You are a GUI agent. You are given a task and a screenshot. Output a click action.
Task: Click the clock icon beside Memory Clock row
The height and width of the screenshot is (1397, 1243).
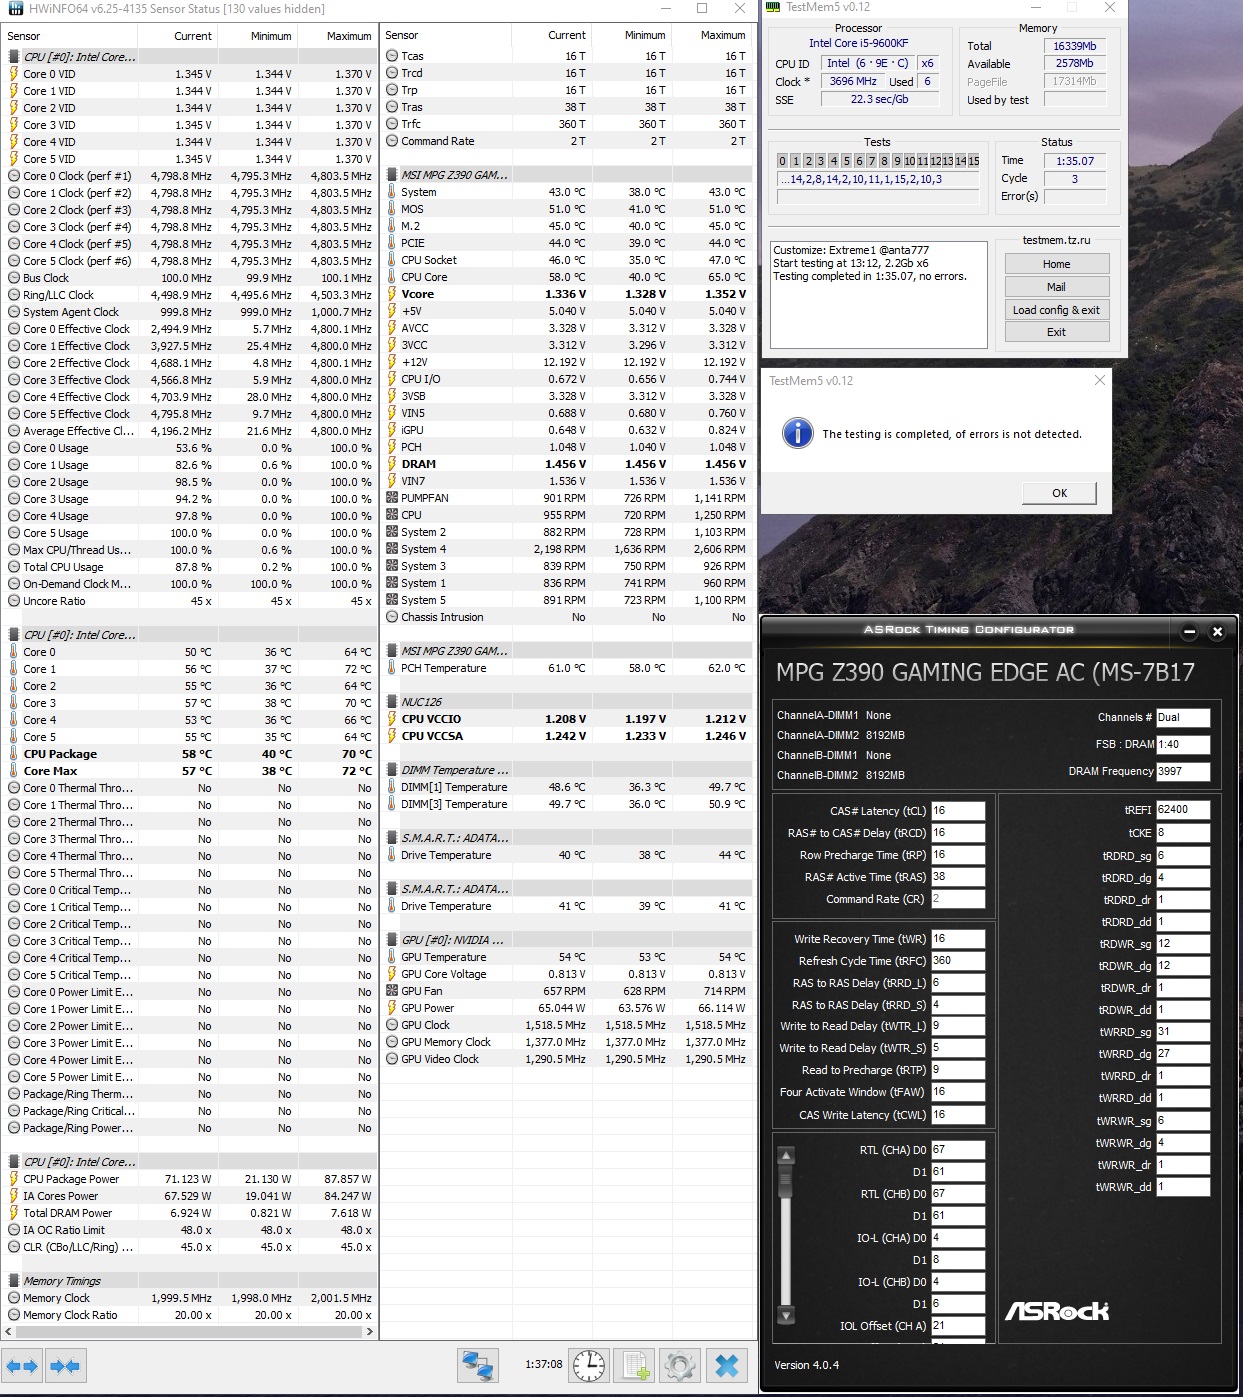pos(14,1298)
